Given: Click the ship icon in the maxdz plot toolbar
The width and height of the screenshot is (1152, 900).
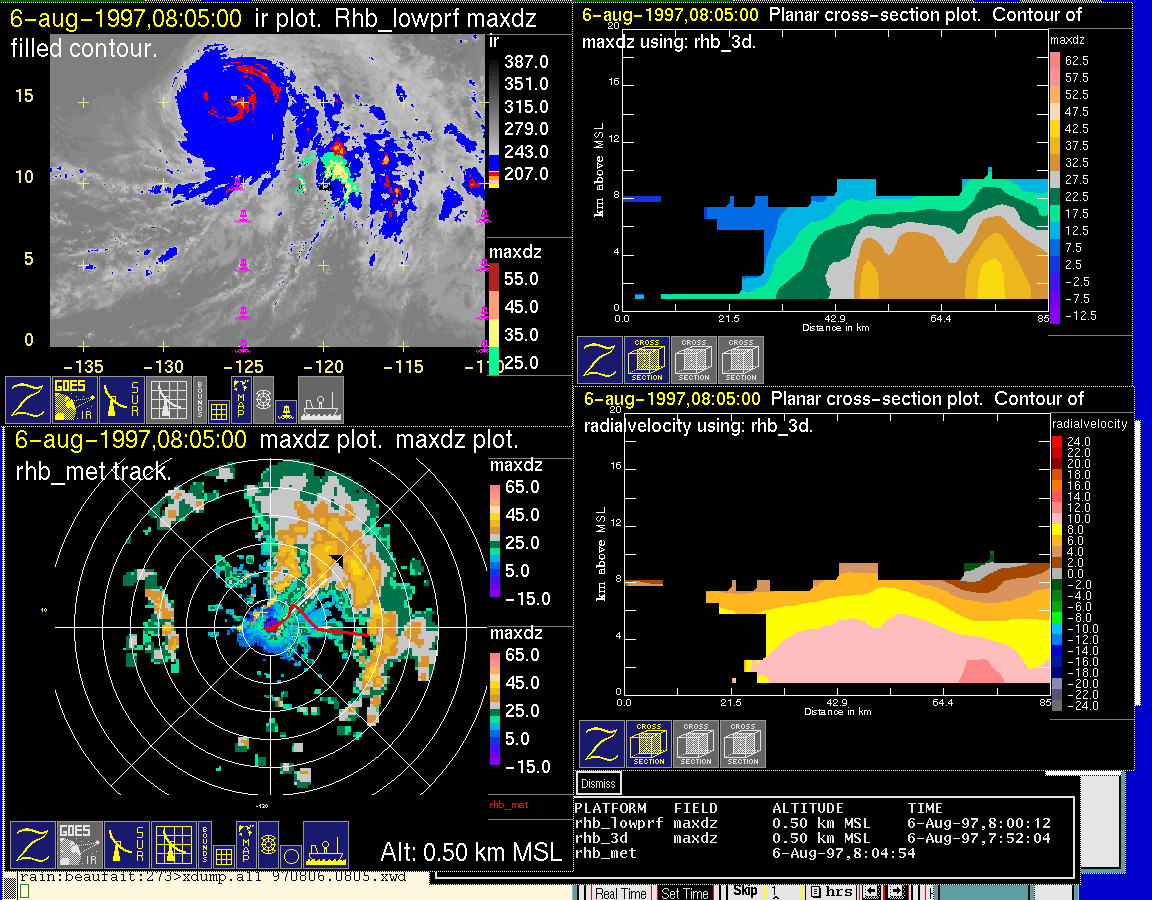Looking at the screenshot, I should (326, 845).
